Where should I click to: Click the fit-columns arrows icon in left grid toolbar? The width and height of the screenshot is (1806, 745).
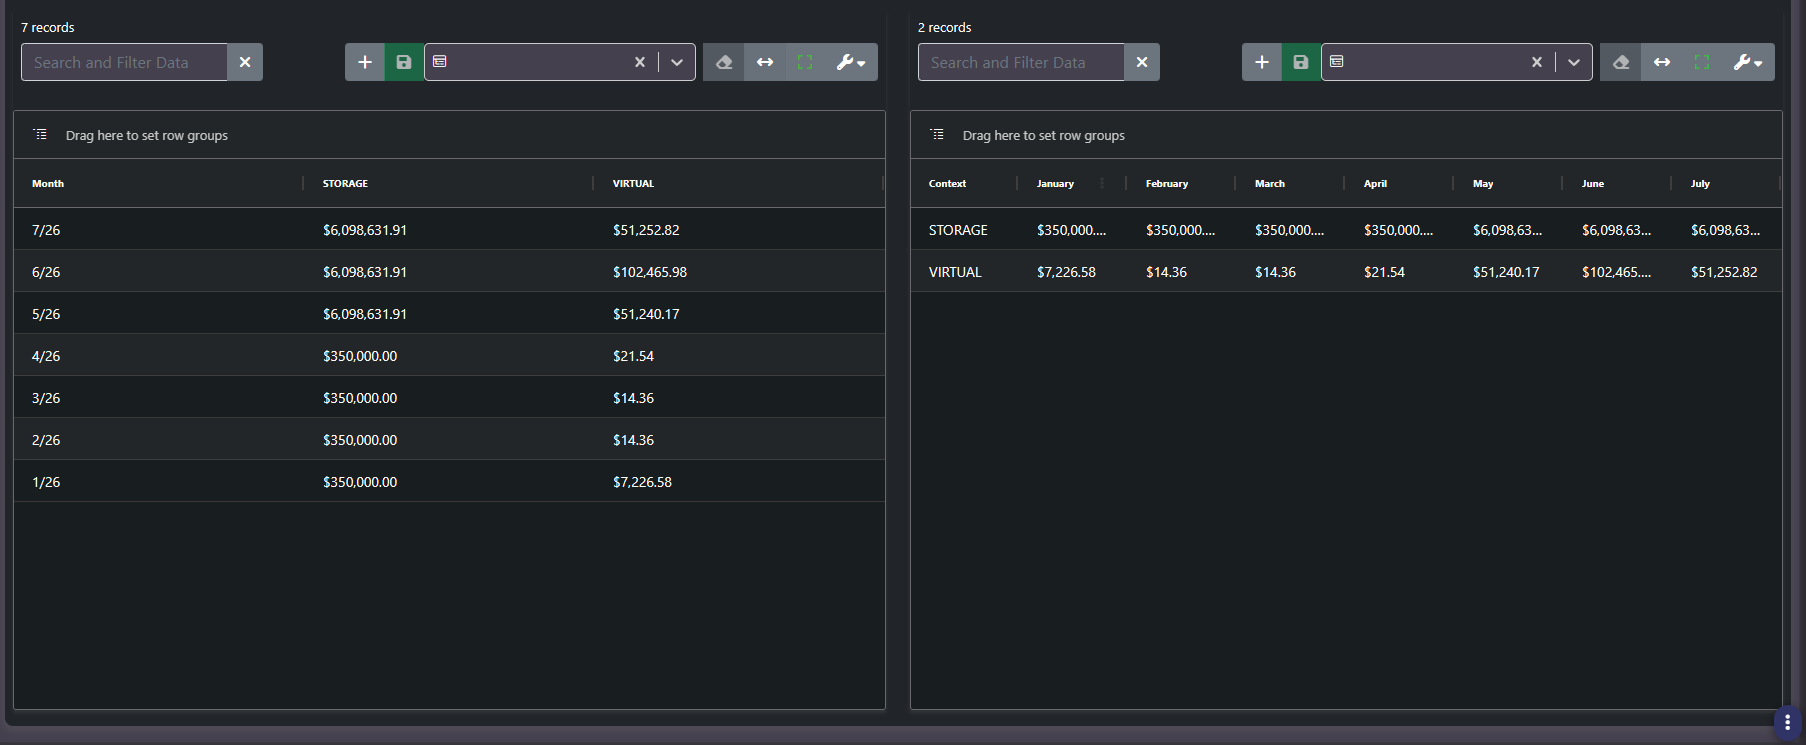765,62
